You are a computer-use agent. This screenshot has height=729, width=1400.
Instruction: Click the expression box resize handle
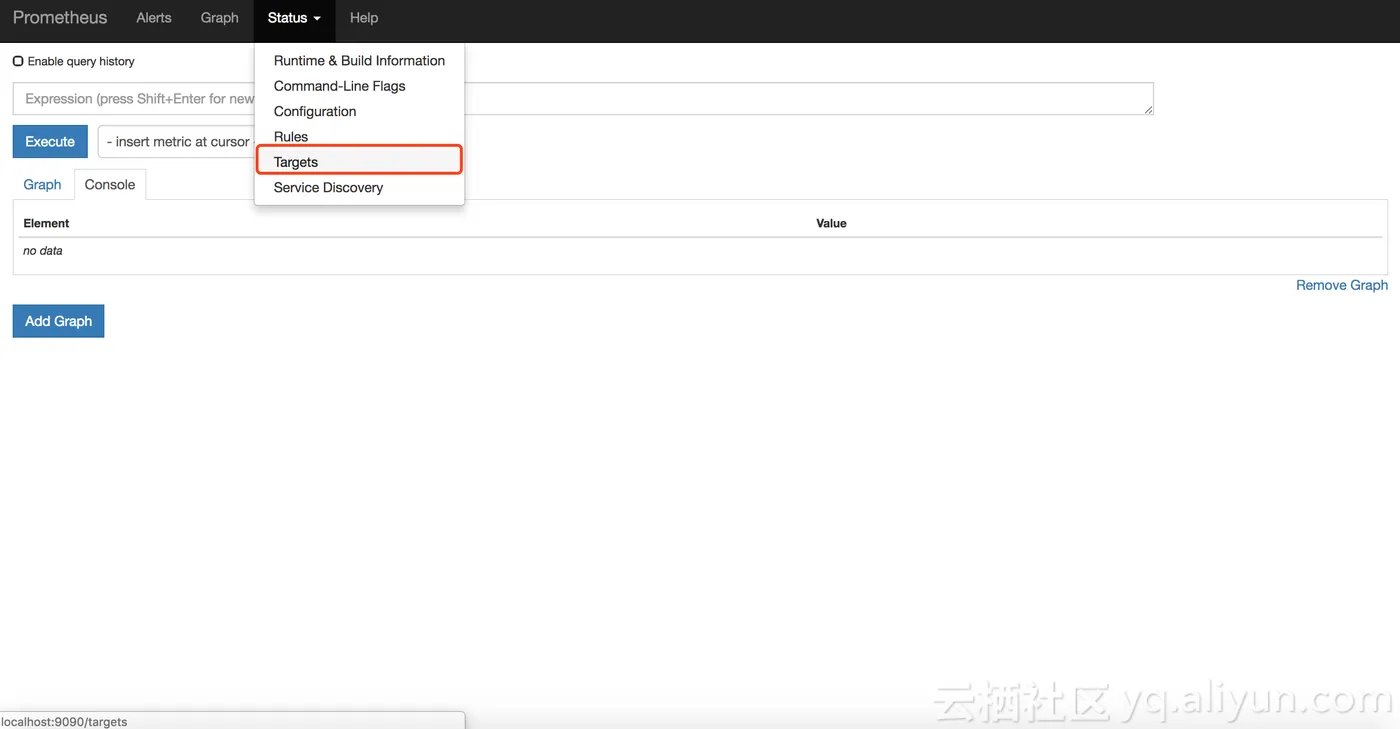tap(1148, 110)
